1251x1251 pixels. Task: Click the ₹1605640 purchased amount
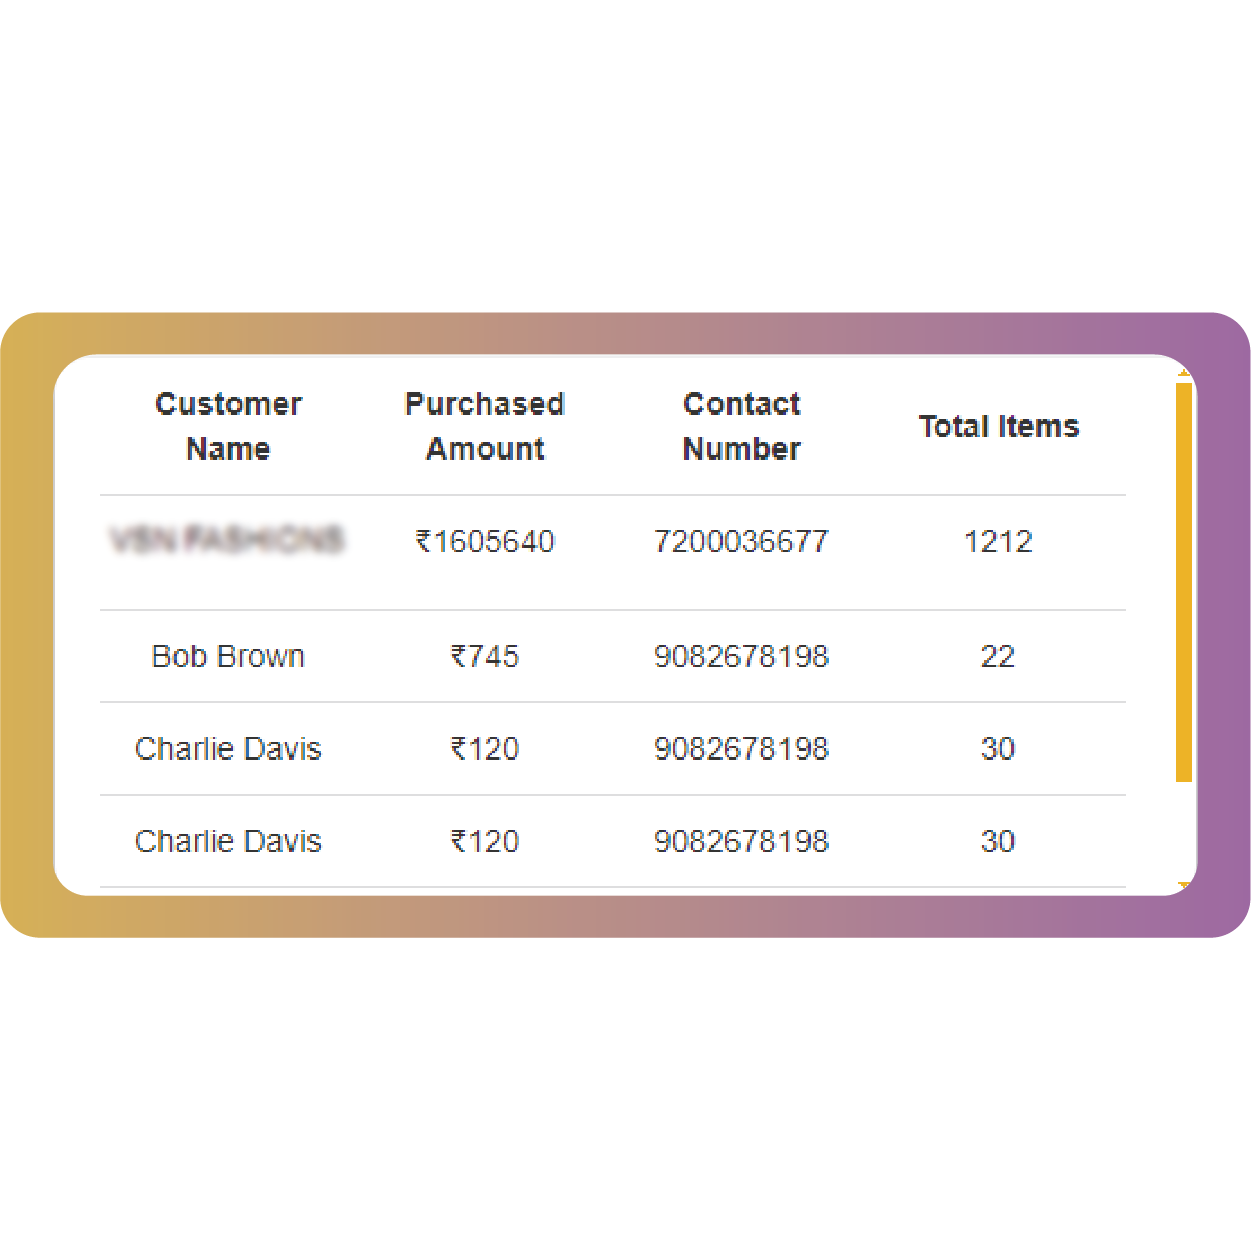click(485, 542)
